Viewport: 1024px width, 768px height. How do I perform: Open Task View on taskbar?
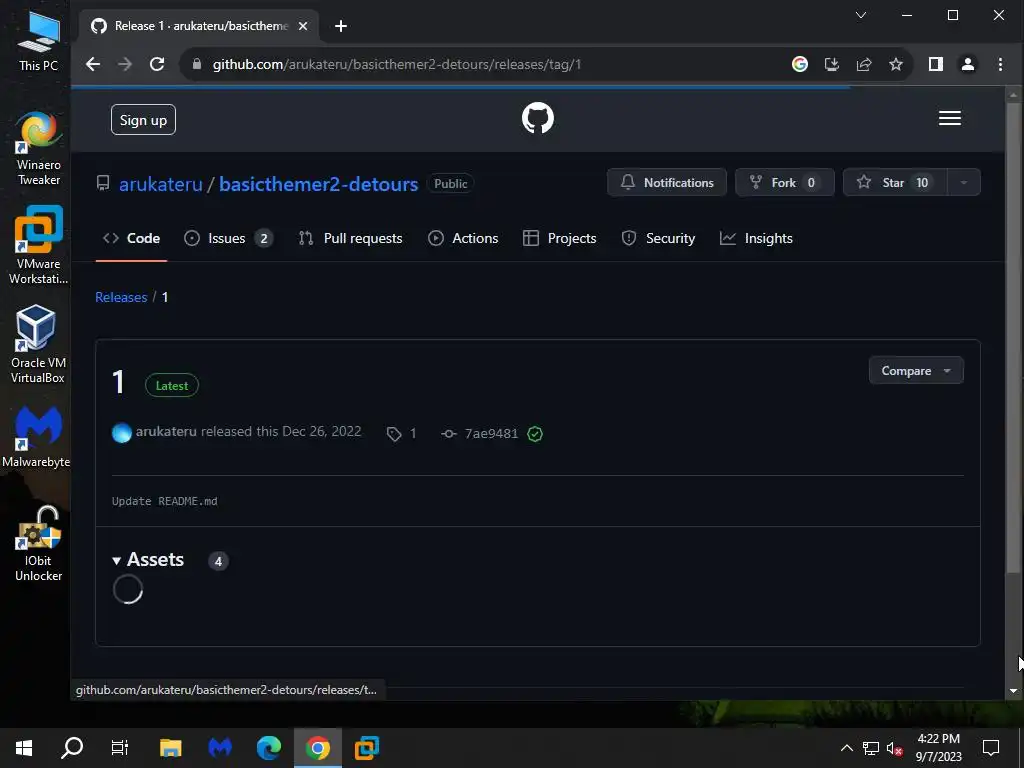[120, 748]
